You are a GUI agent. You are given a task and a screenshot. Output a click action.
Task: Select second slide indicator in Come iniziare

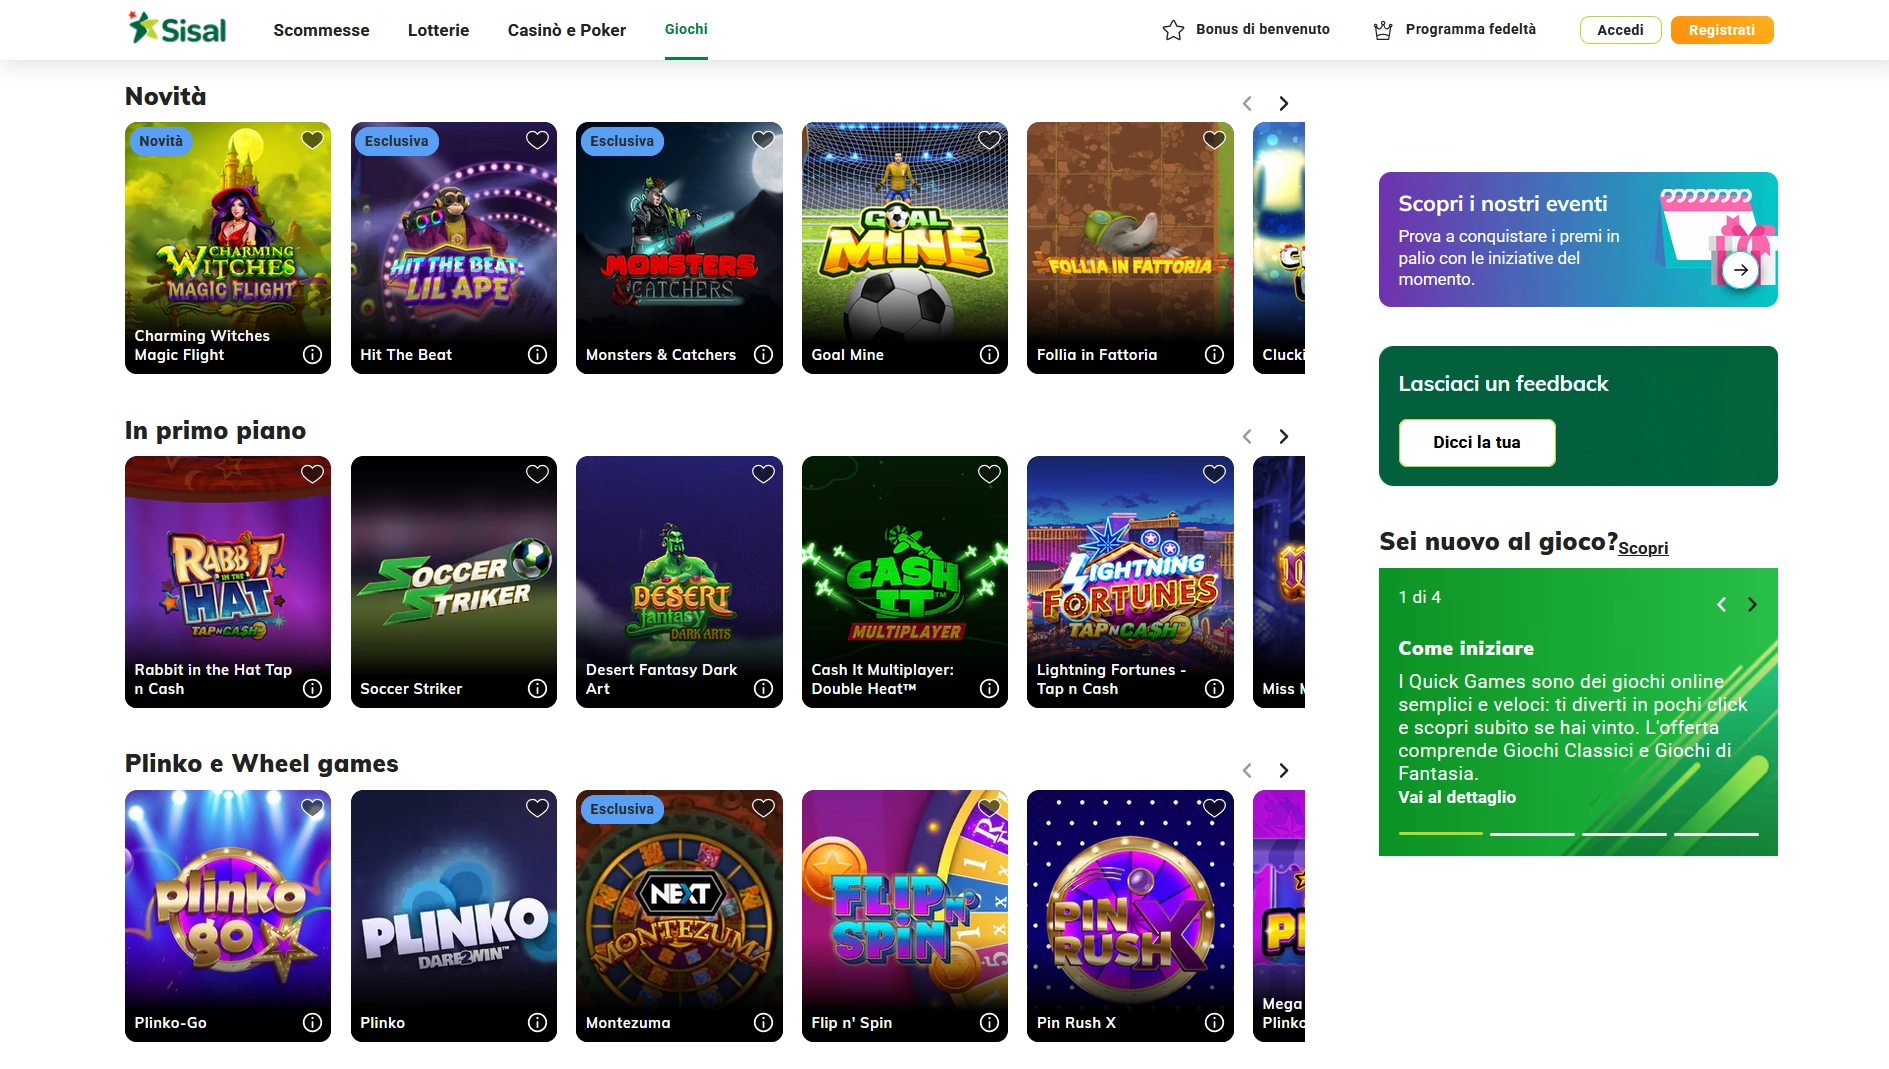(x=1531, y=833)
